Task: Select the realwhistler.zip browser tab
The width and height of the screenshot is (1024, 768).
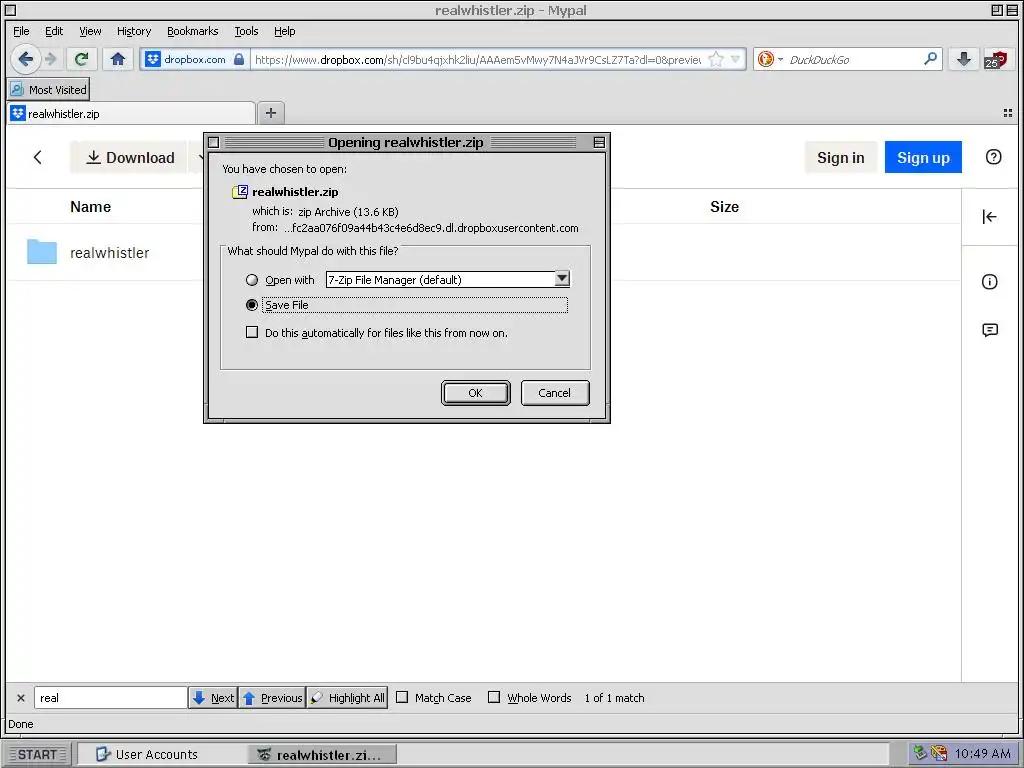Action: (131, 114)
